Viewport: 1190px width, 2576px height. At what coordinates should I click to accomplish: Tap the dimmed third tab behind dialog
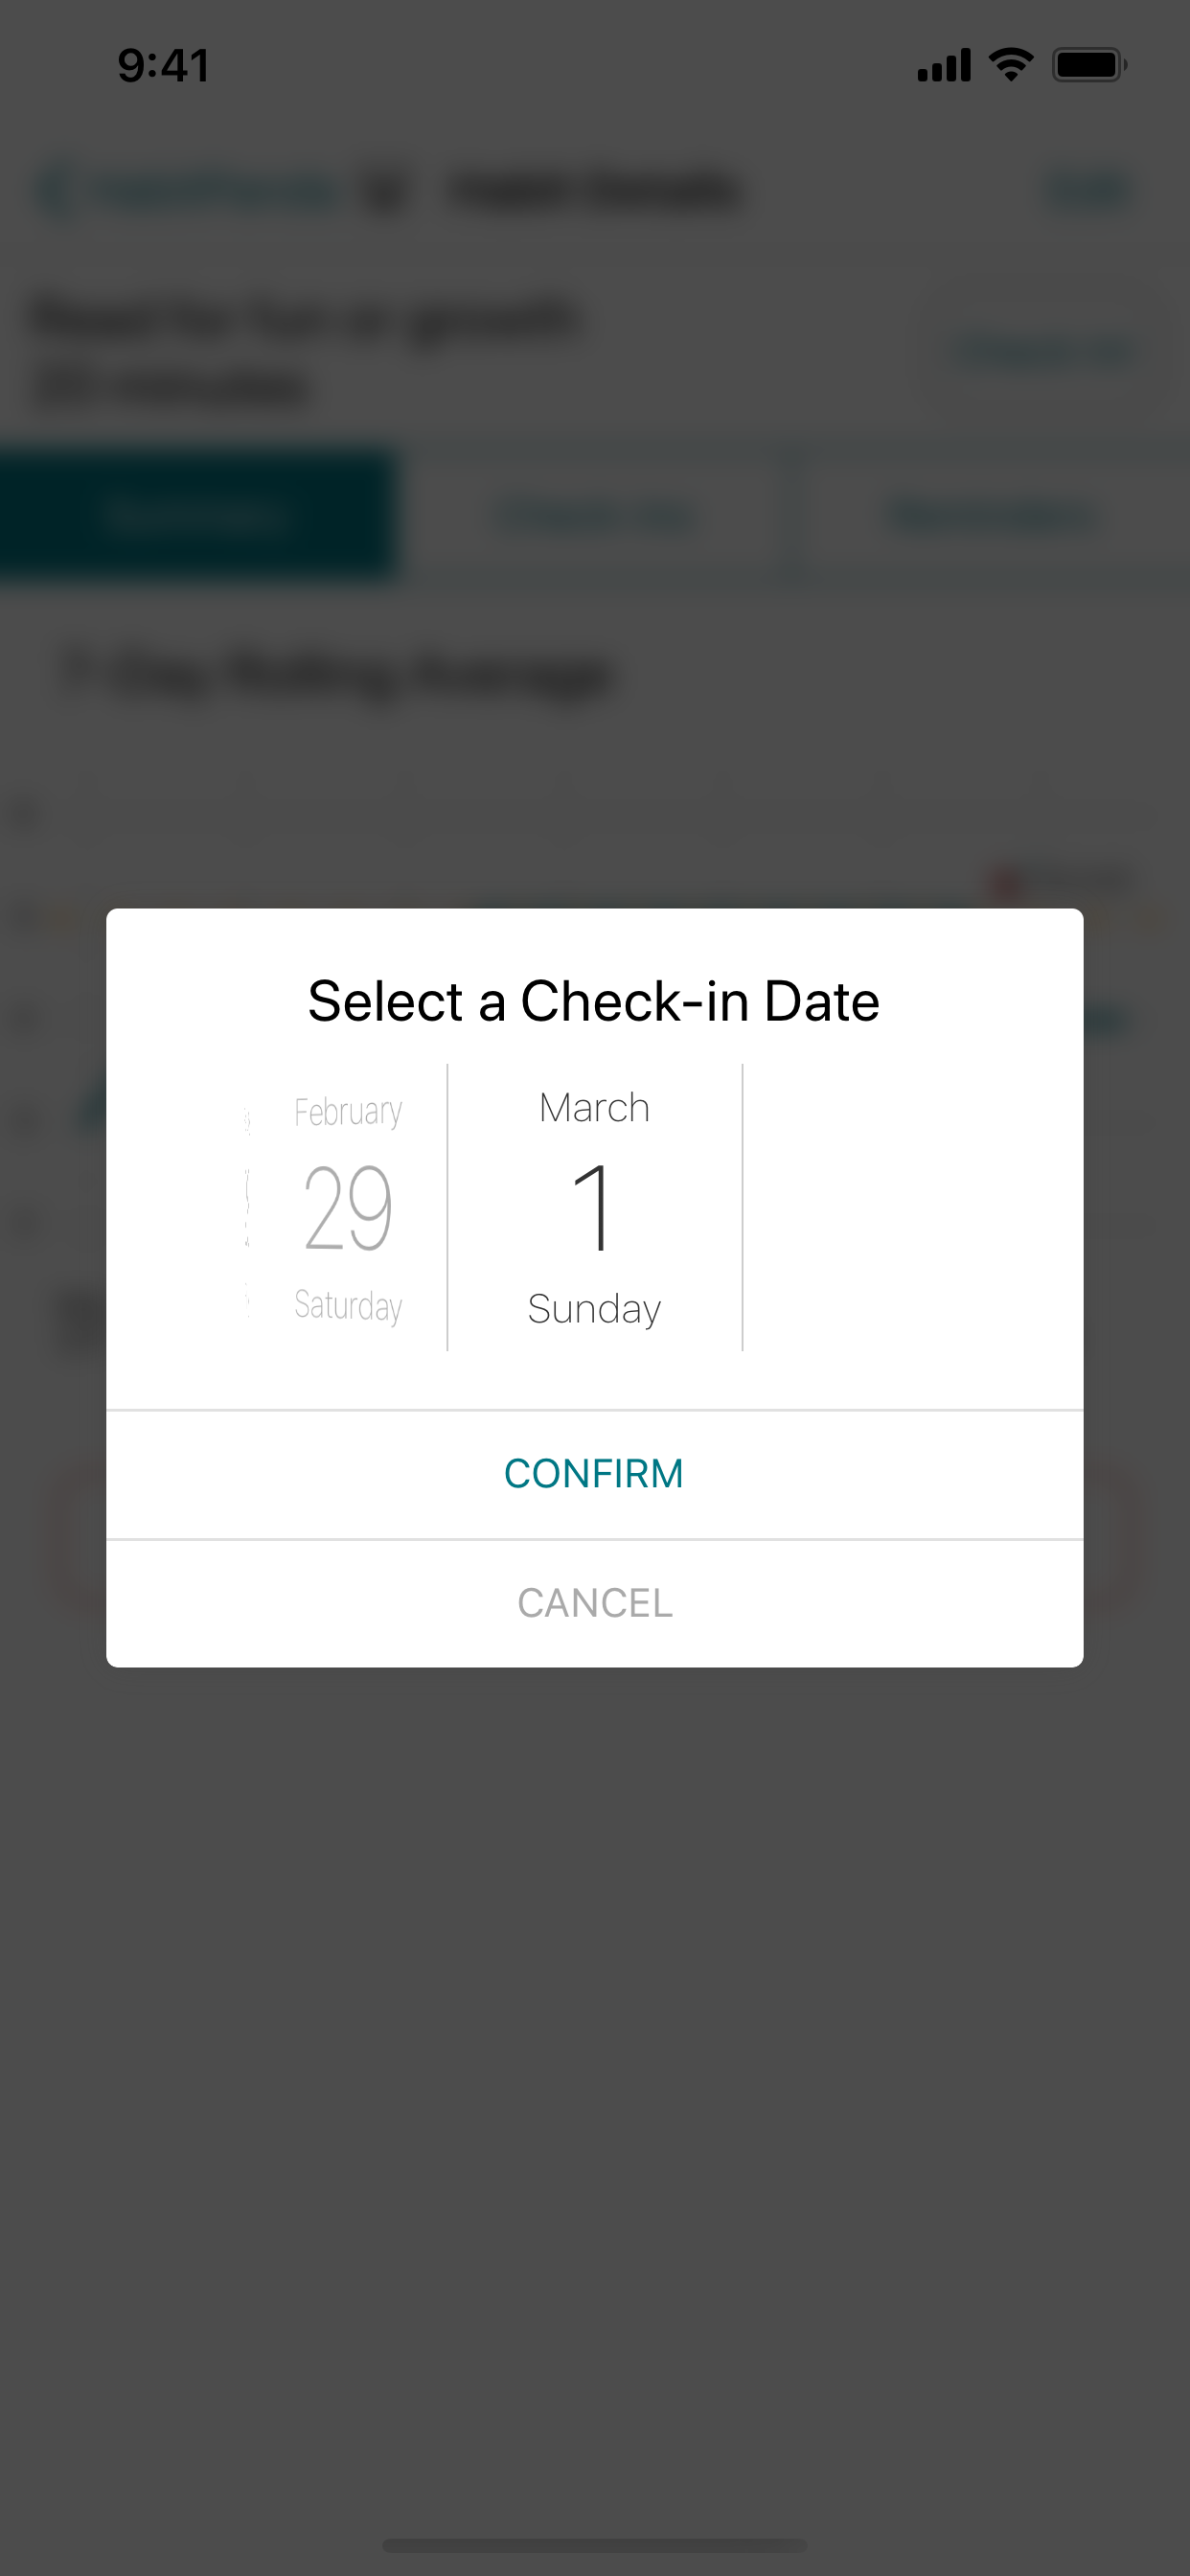click(x=990, y=517)
